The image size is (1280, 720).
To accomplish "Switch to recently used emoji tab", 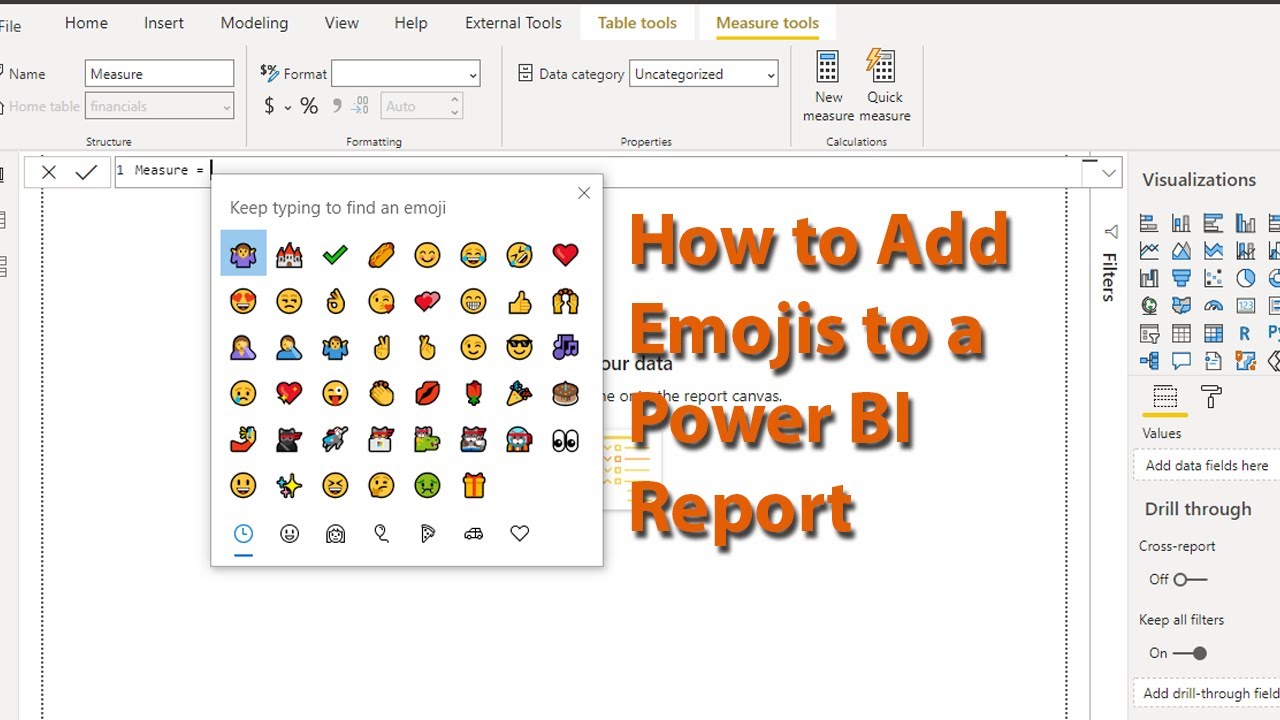I will click(x=243, y=534).
